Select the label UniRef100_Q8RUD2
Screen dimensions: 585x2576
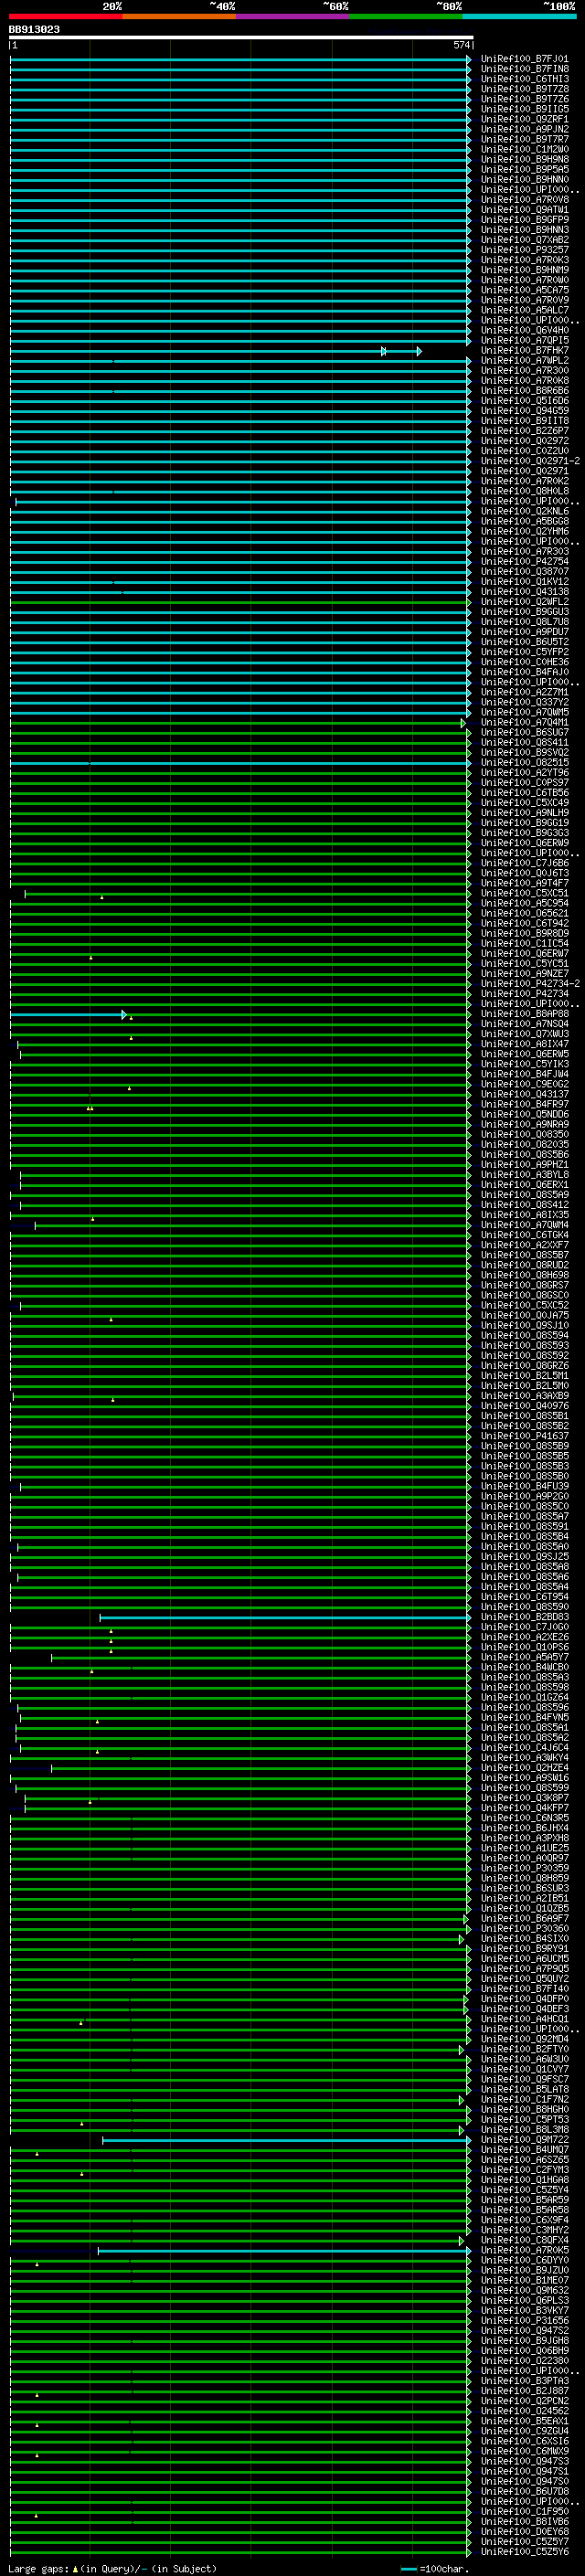(524, 1265)
